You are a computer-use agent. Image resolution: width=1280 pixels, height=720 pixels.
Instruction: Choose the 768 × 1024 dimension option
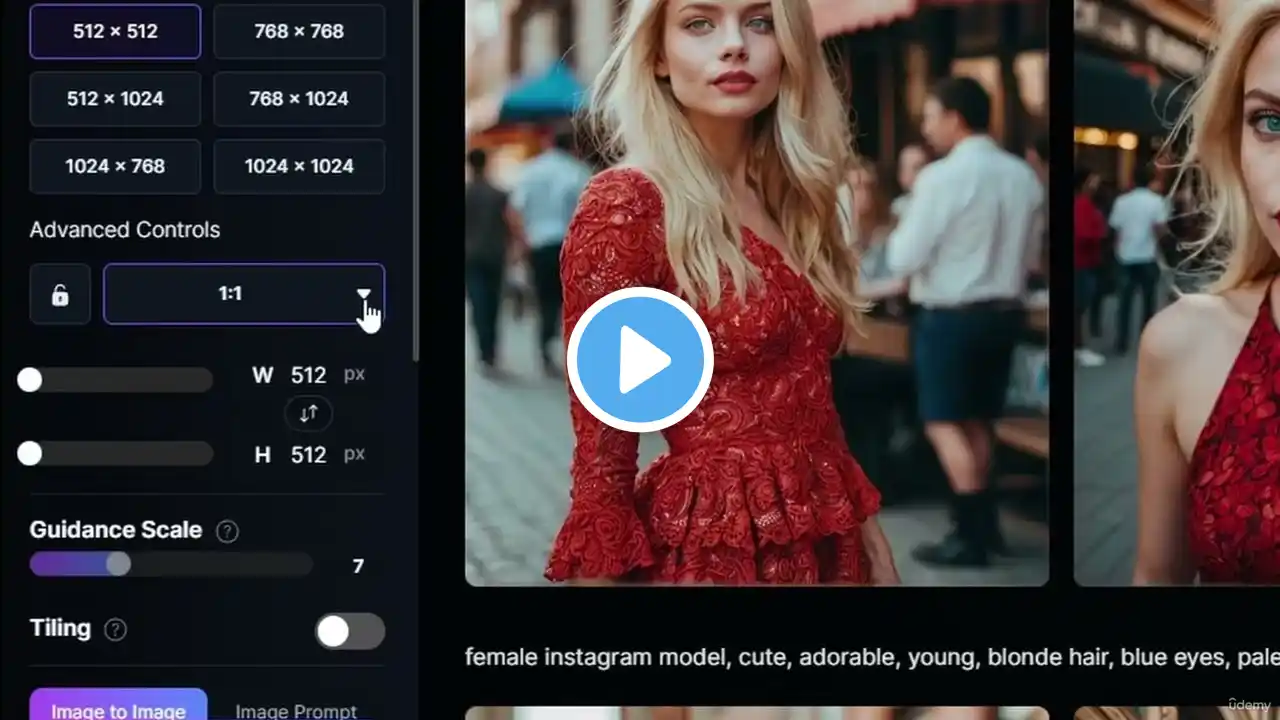pyautogui.click(x=299, y=99)
